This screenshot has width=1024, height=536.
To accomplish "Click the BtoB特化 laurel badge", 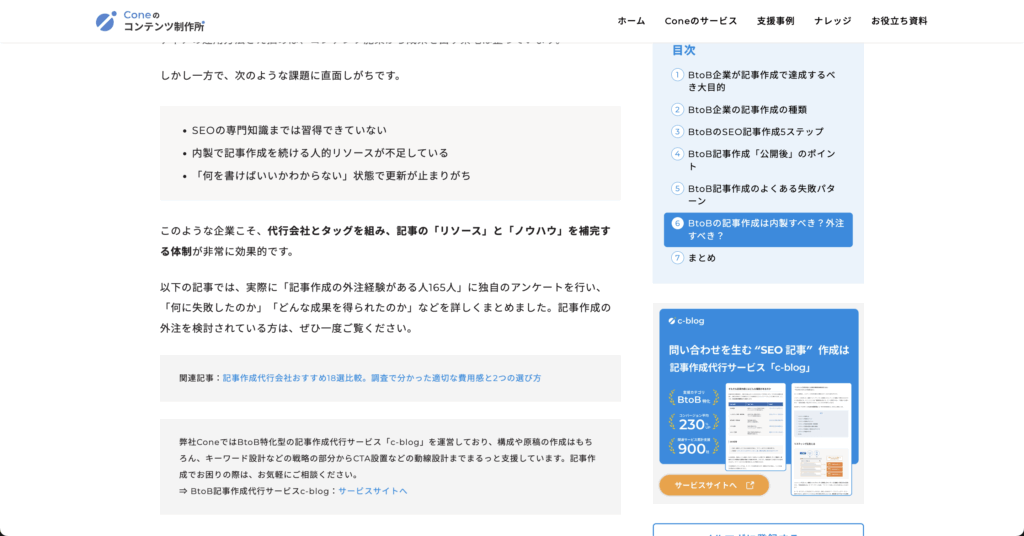I will (x=694, y=398).
